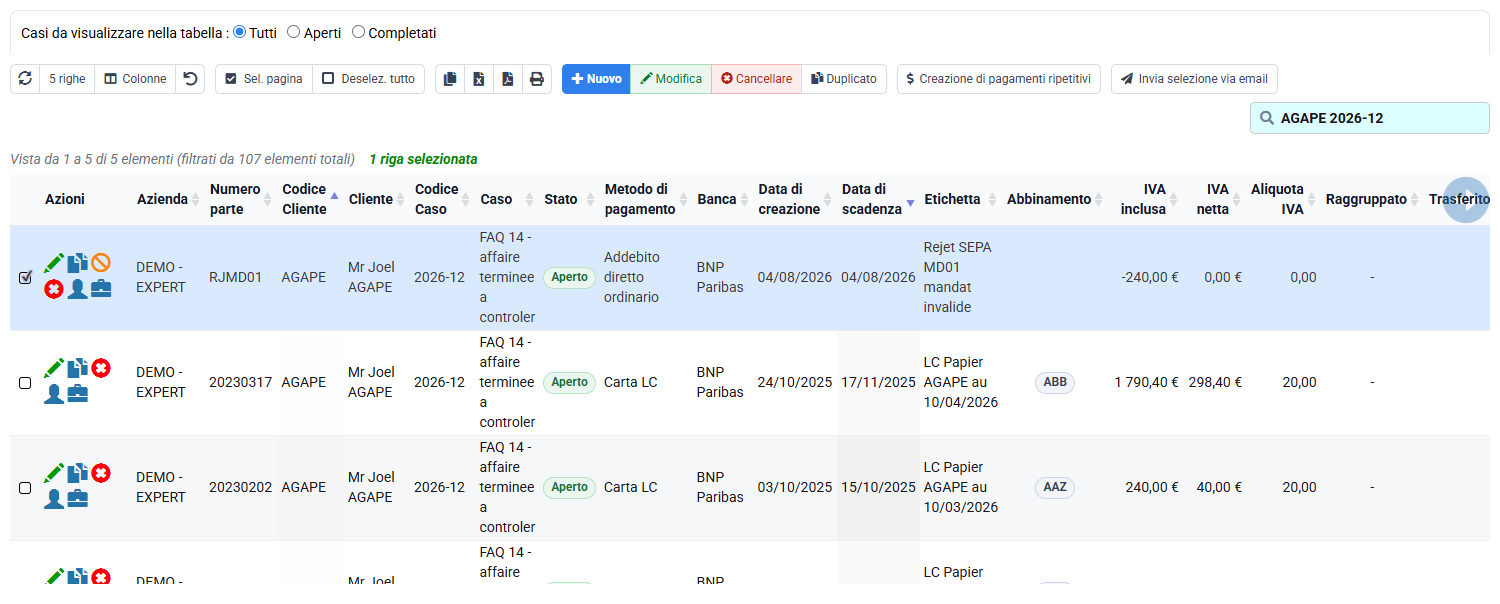Image resolution: width=1500 pixels, height=604 pixels.
Task: Open the 5 righe page length dropdown
Action: [67, 79]
